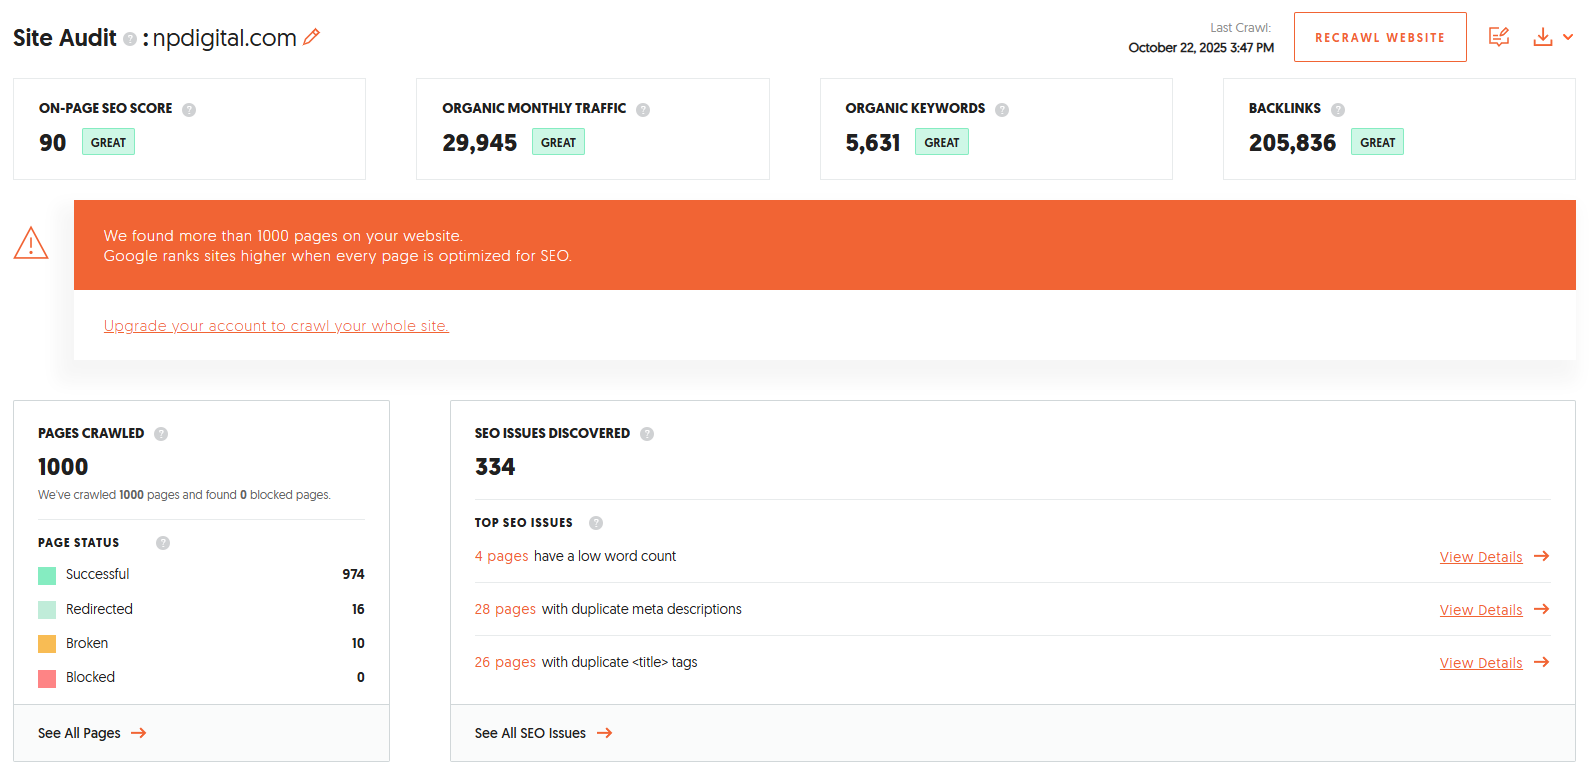Show Backlinks help icon

pos(1338,110)
